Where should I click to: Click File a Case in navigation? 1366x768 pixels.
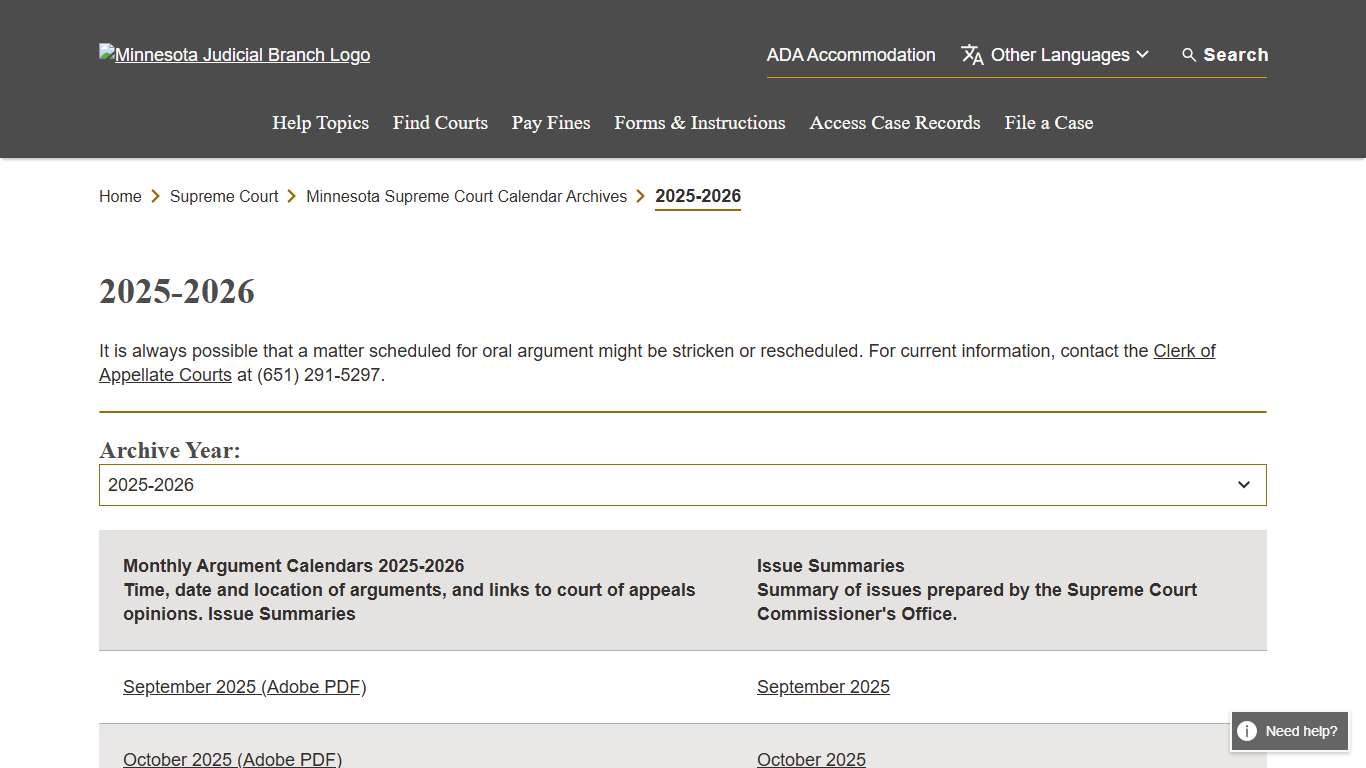[1048, 123]
